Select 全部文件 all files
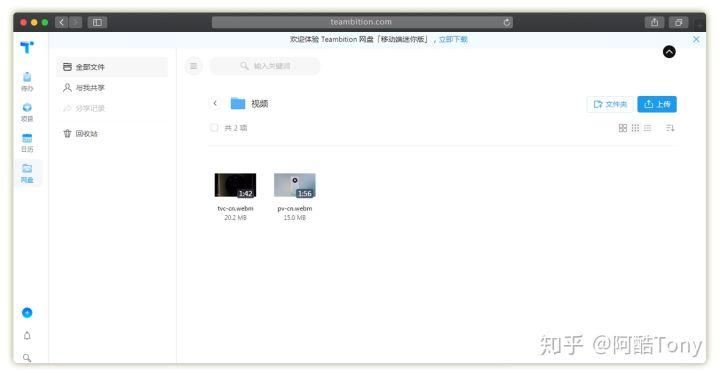This screenshot has width=720, height=377. pos(112,67)
